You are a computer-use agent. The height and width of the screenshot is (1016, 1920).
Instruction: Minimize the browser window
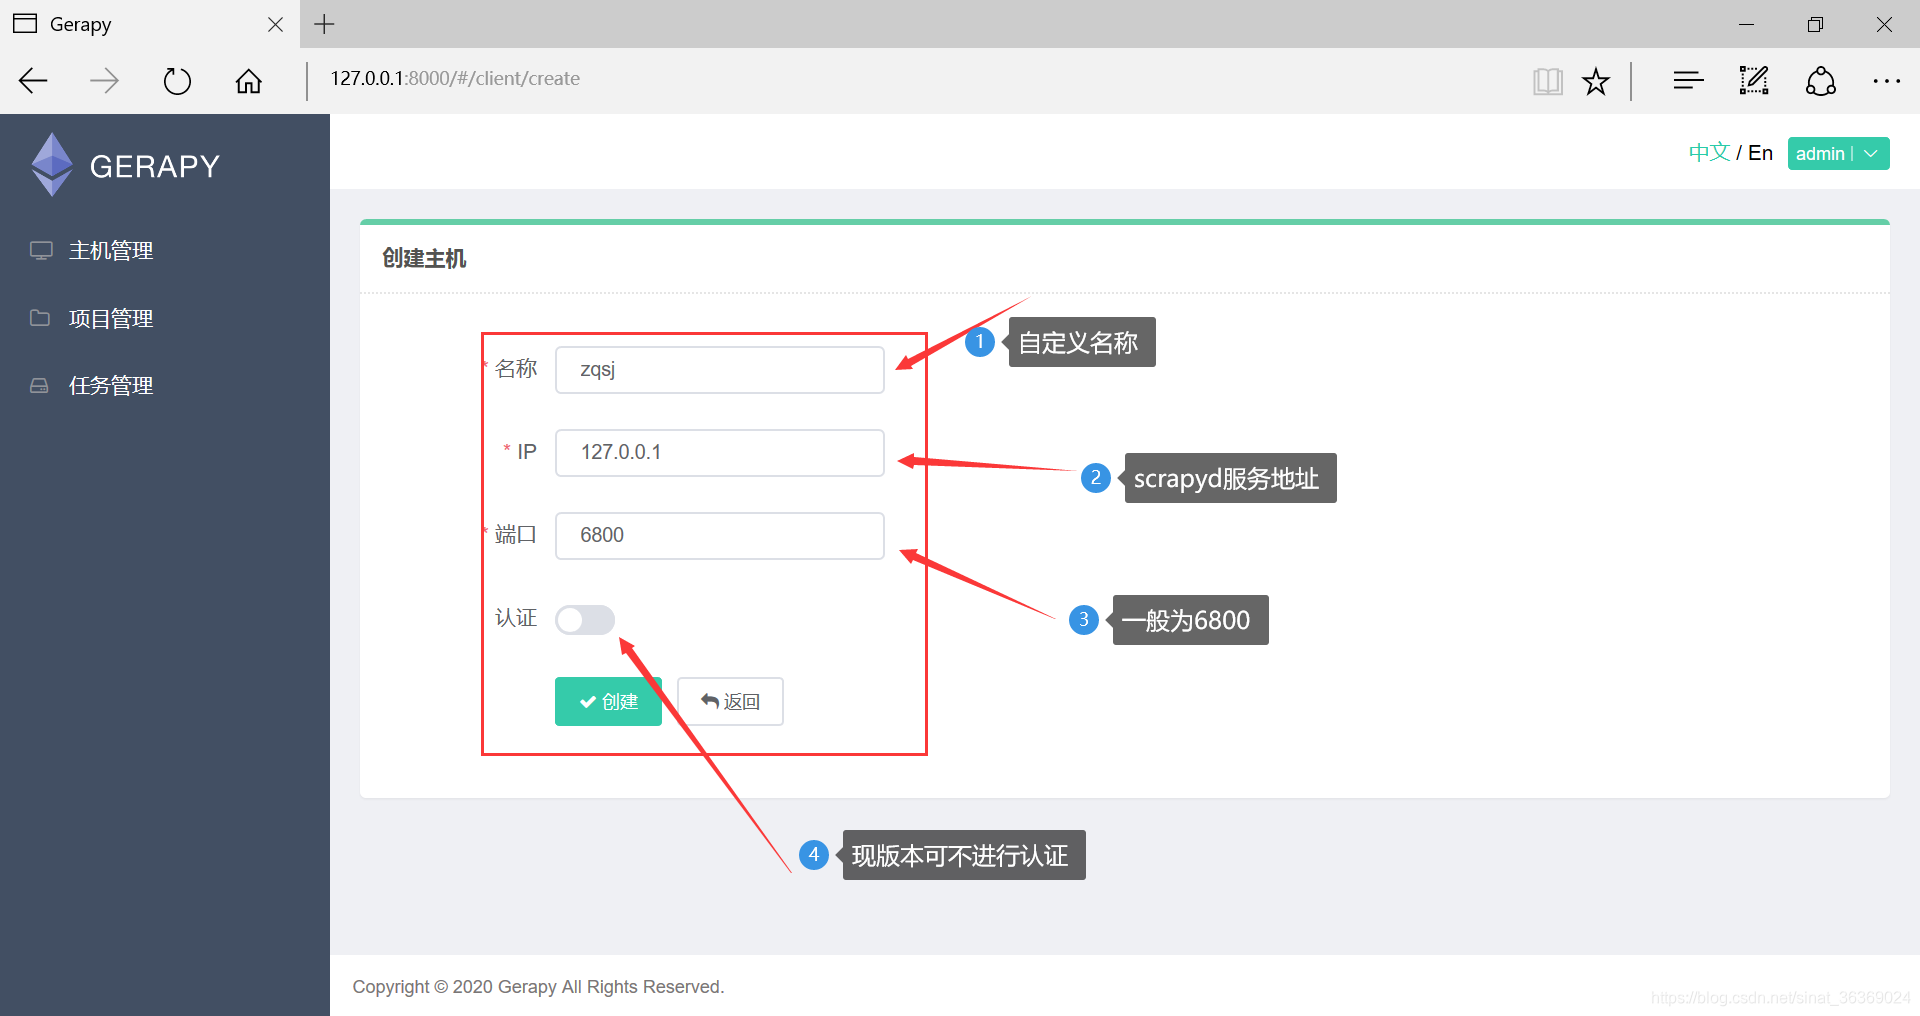[x=1746, y=24]
